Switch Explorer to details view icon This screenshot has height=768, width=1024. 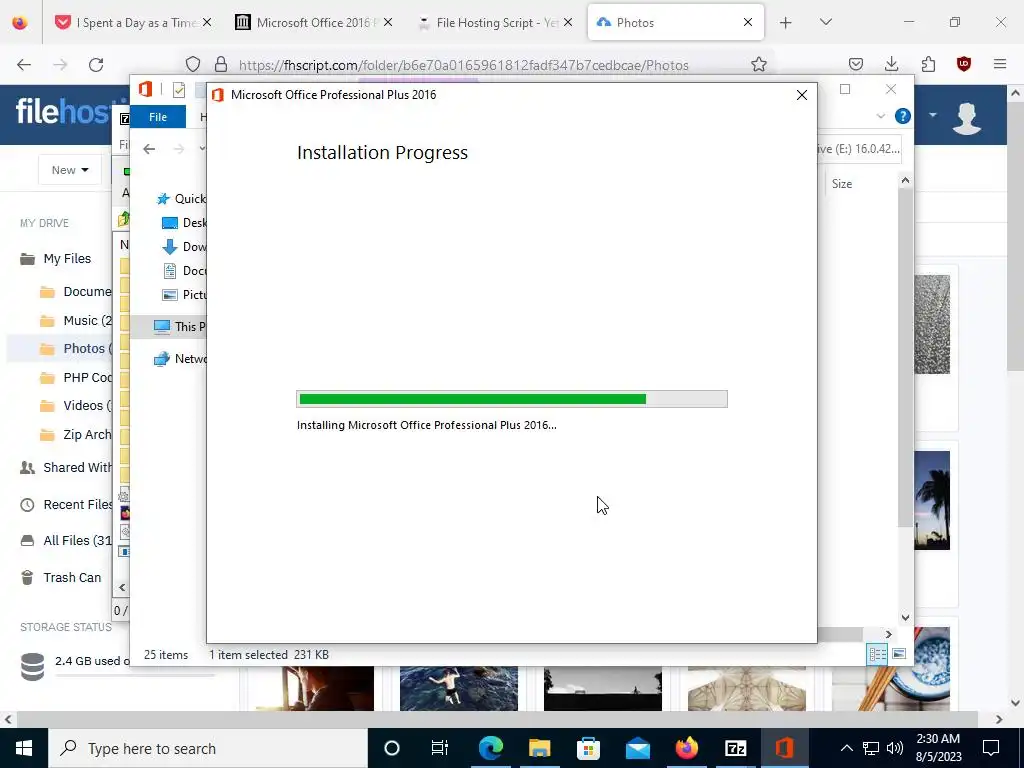(x=877, y=654)
